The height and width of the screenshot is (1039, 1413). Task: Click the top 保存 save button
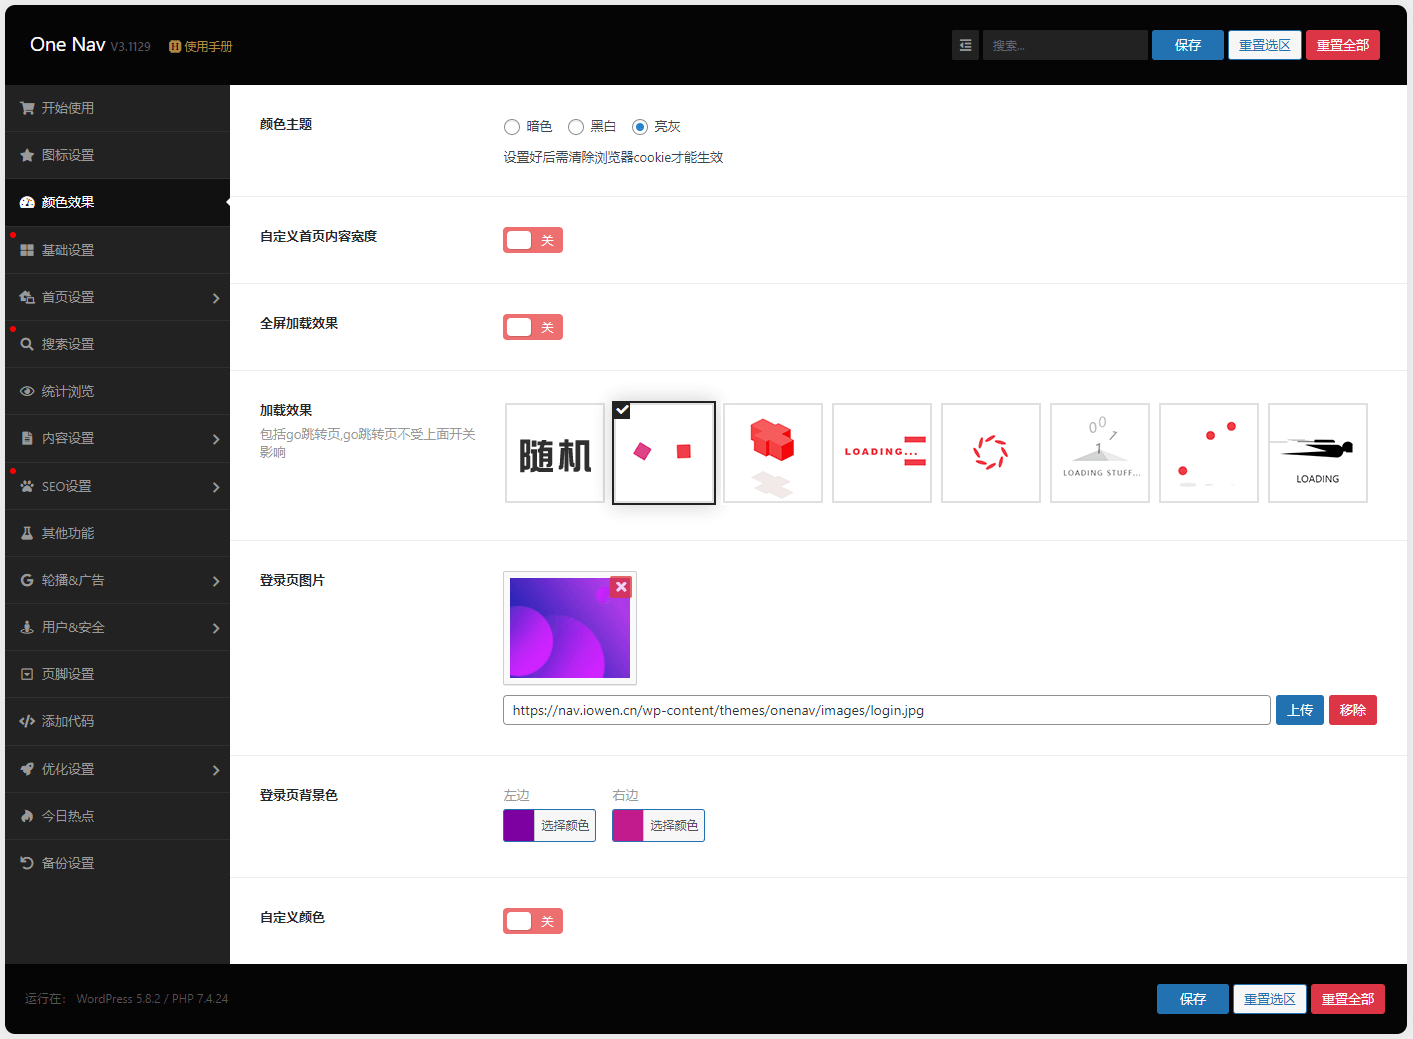coord(1187,45)
